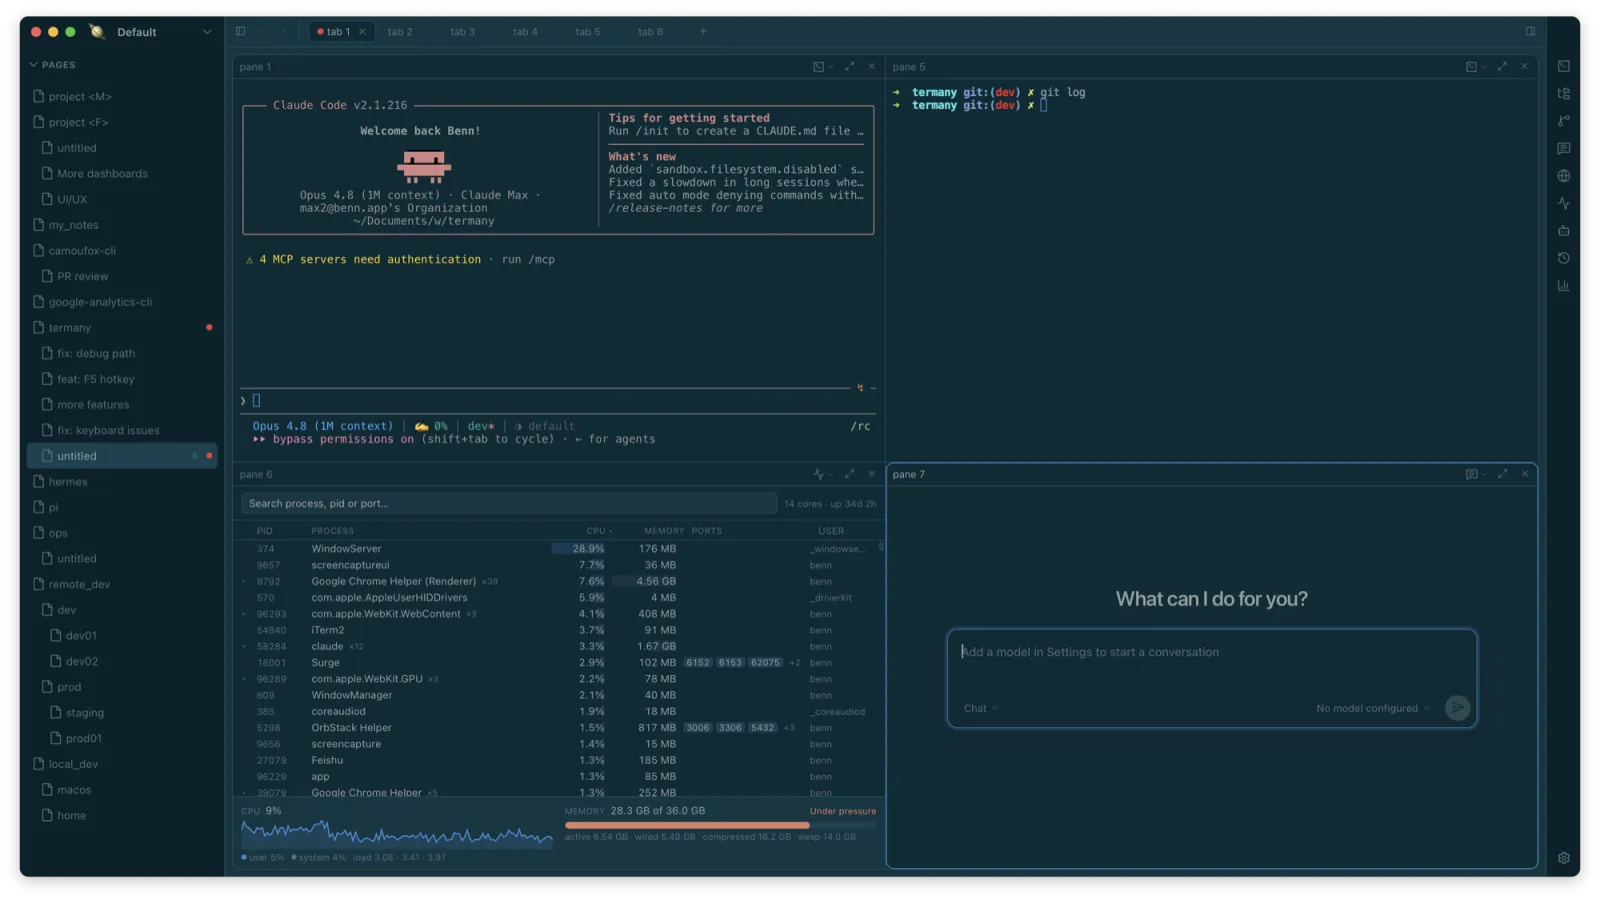The image size is (1600, 900).
Task: Open the activity pulse icon in right sidebar
Action: pyautogui.click(x=1563, y=203)
